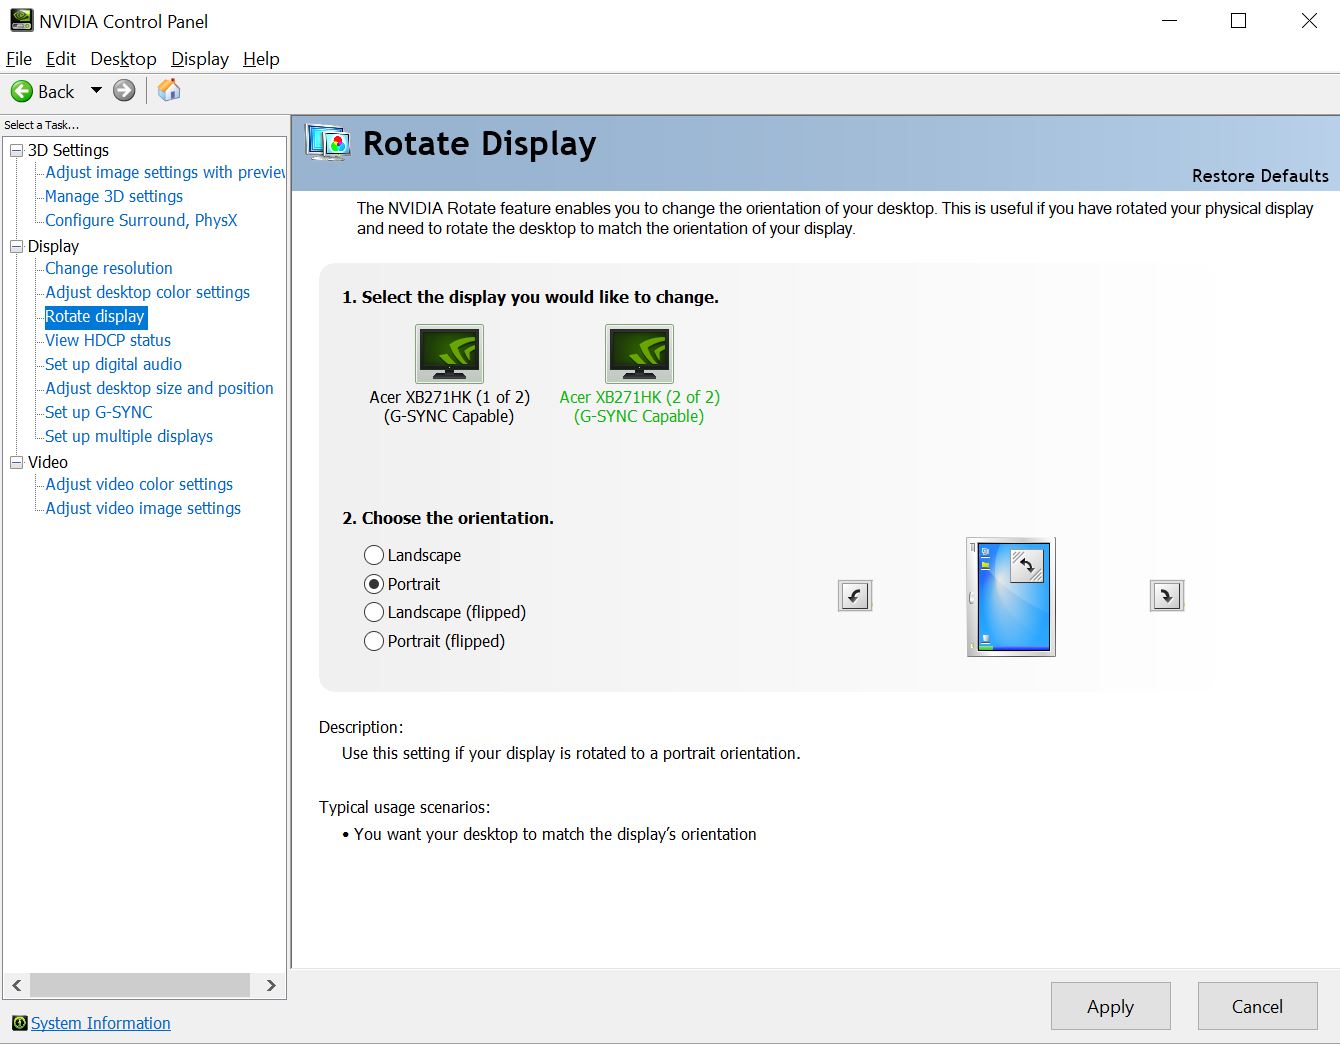Click the portrait orientation preview image
The width and height of the screenshot is (1340, 1044).
click(1011, 597)
